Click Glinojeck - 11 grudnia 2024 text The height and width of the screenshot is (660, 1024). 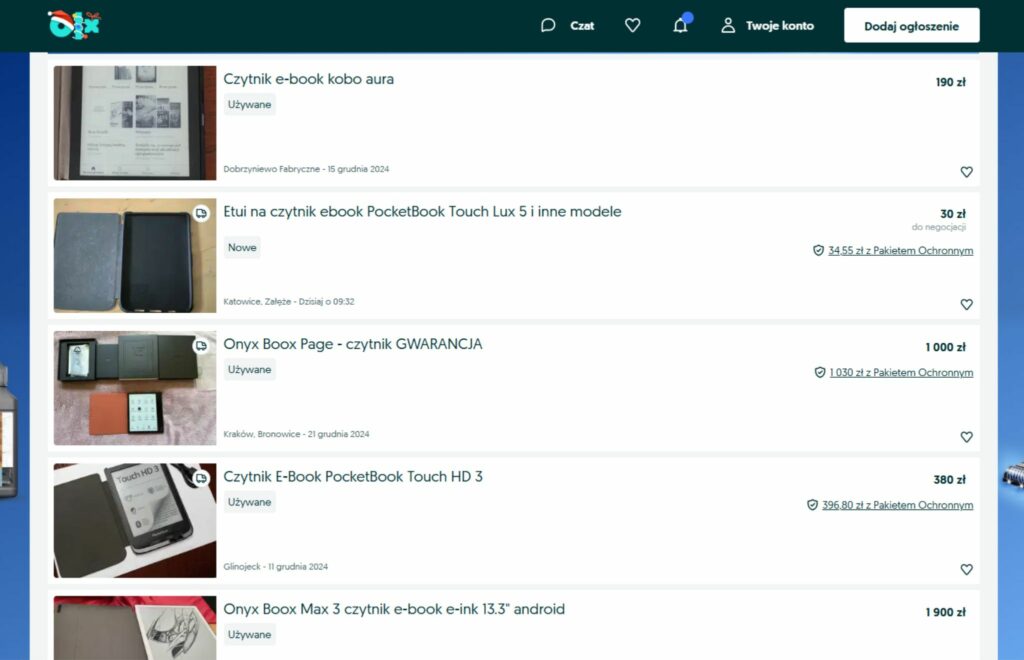click(276, 567)
